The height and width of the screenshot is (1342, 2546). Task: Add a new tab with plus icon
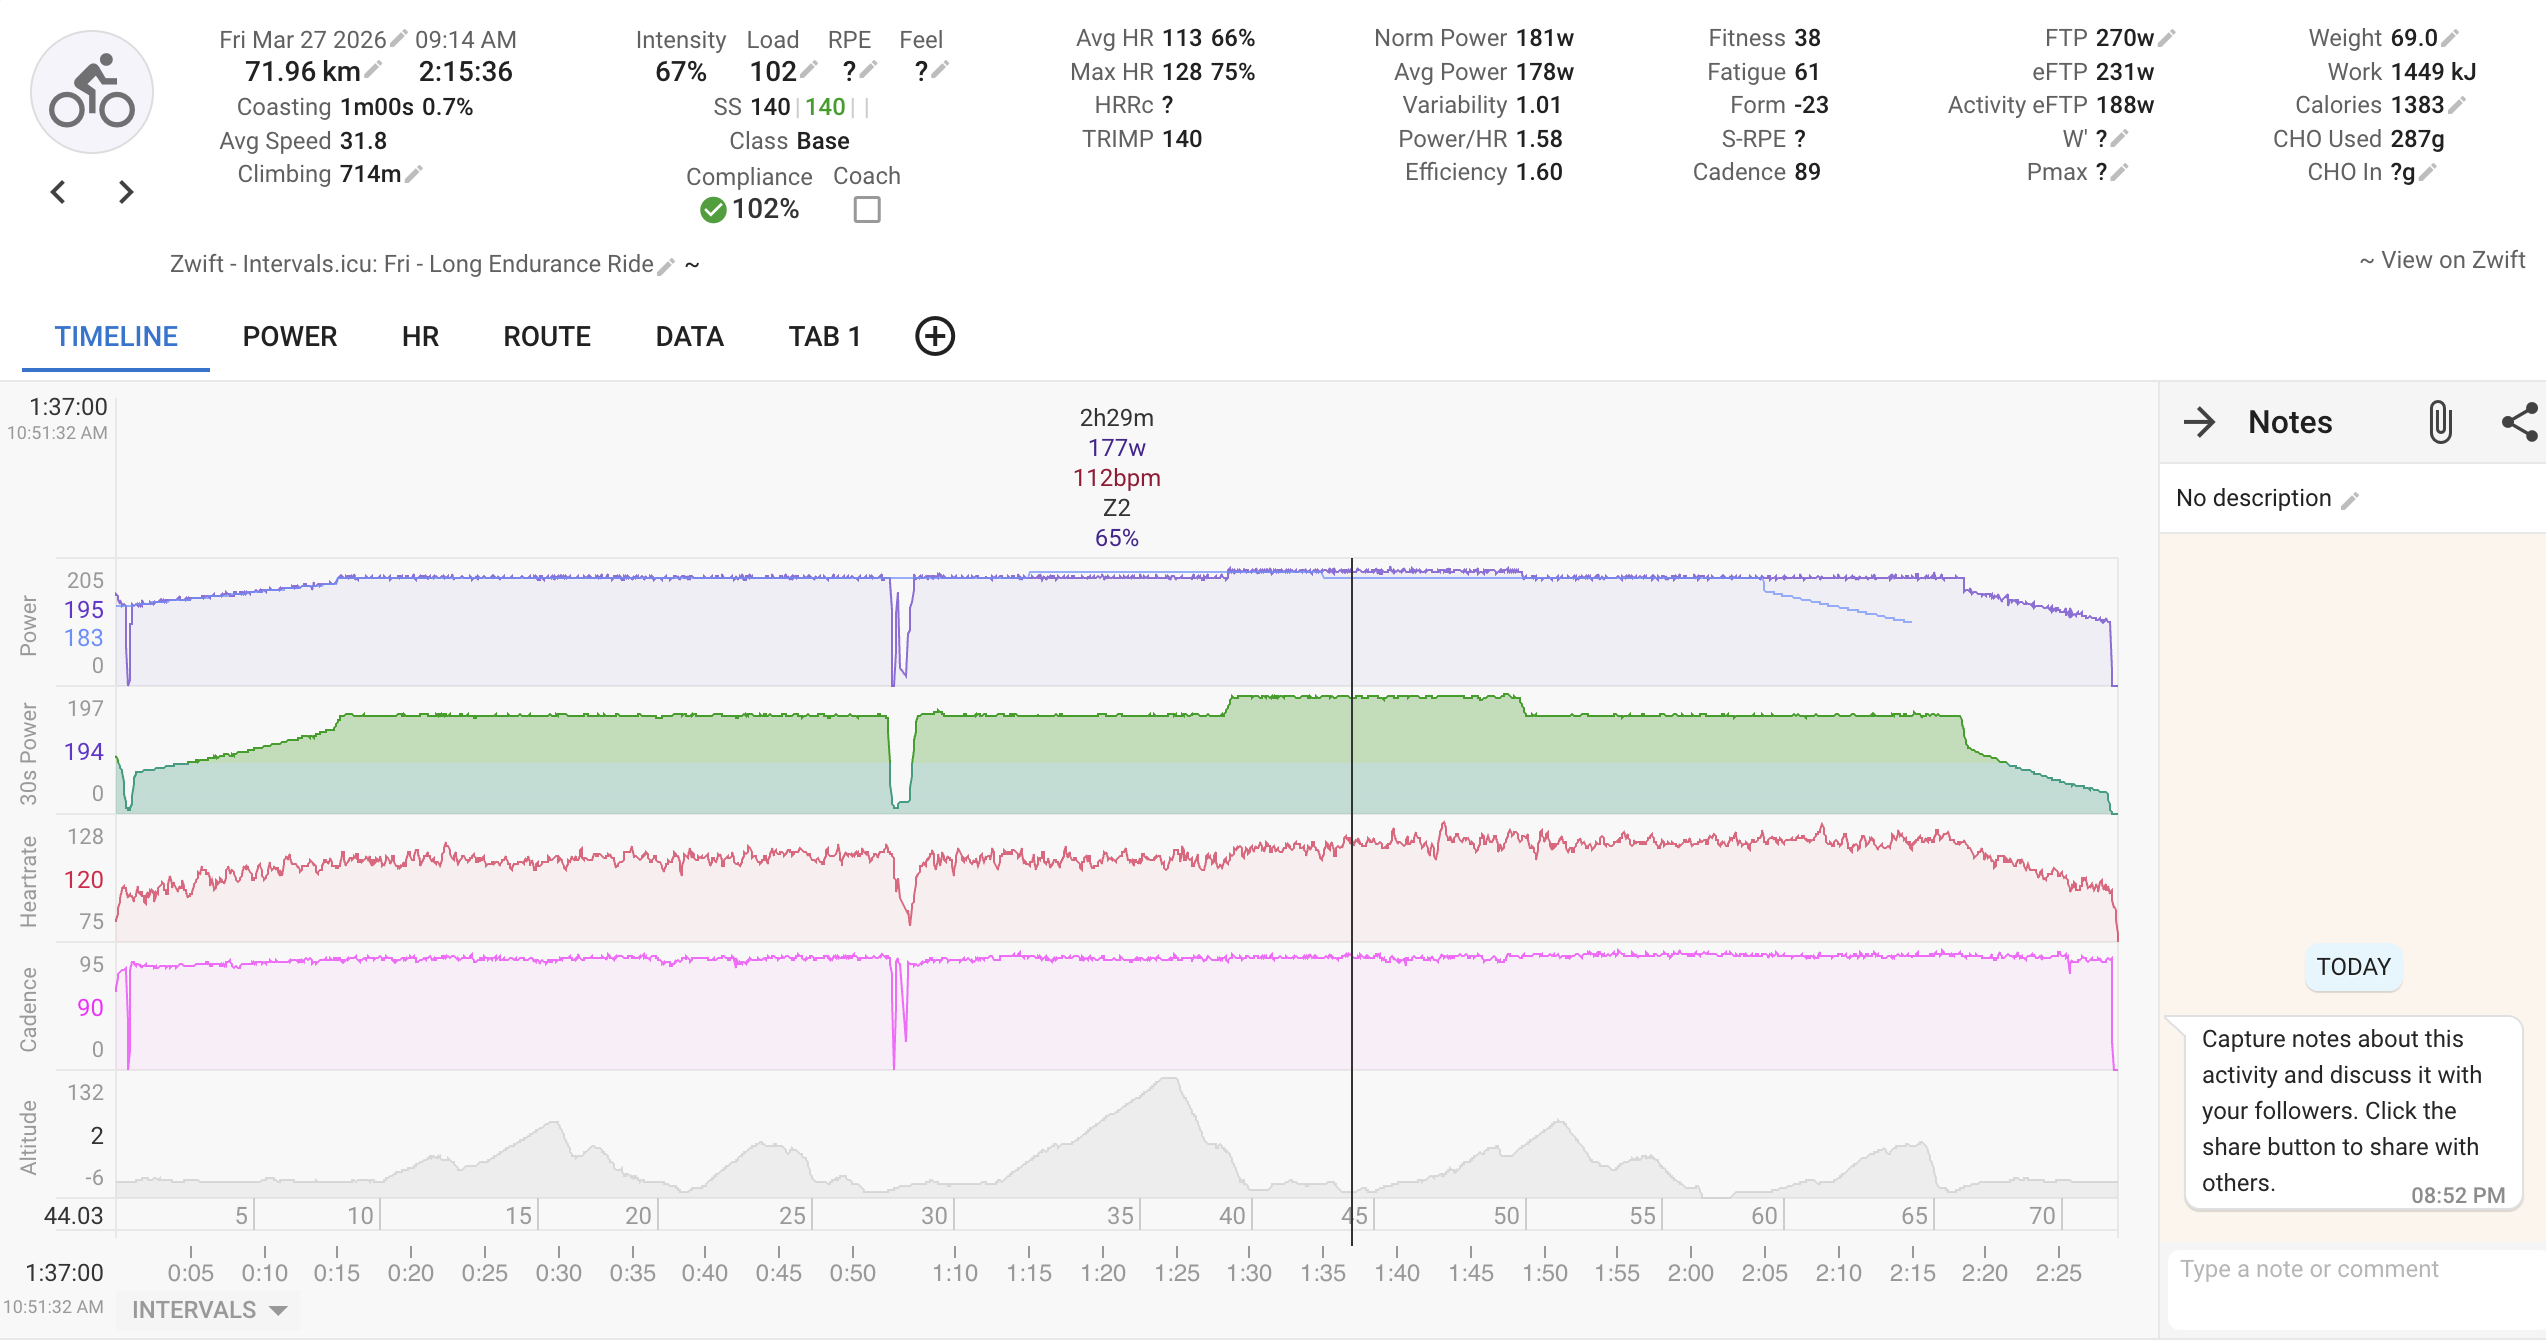click(934, 336)
